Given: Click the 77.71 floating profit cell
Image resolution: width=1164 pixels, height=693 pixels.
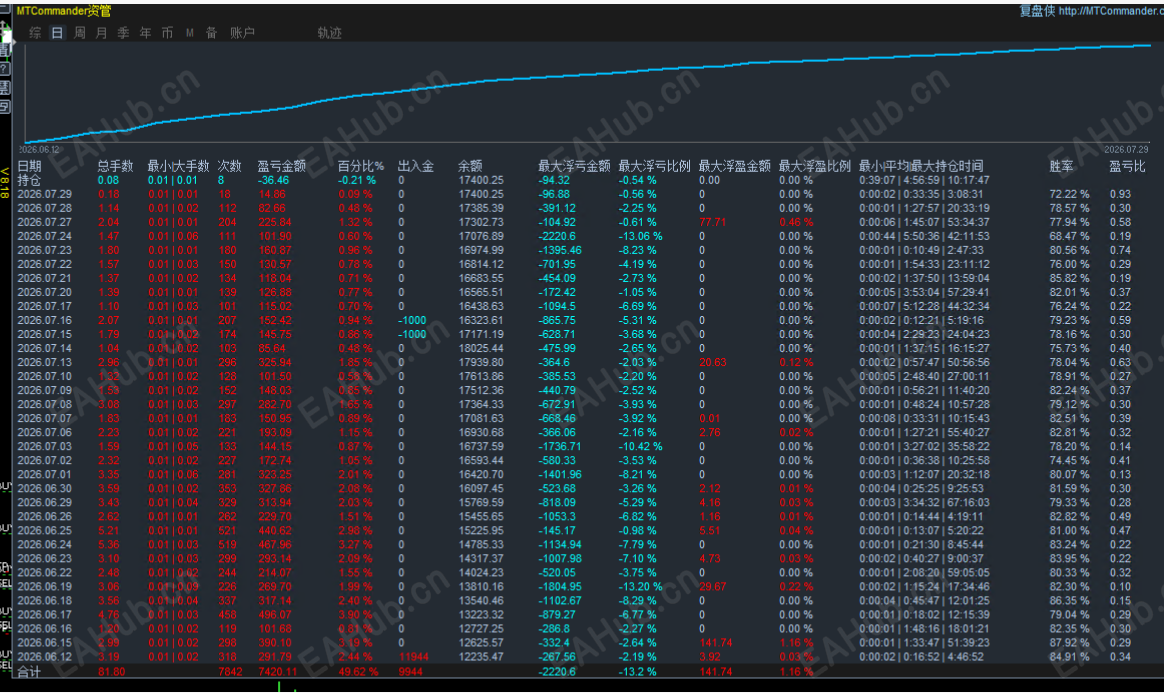Looking at the screenshot, I should [713, 222].
